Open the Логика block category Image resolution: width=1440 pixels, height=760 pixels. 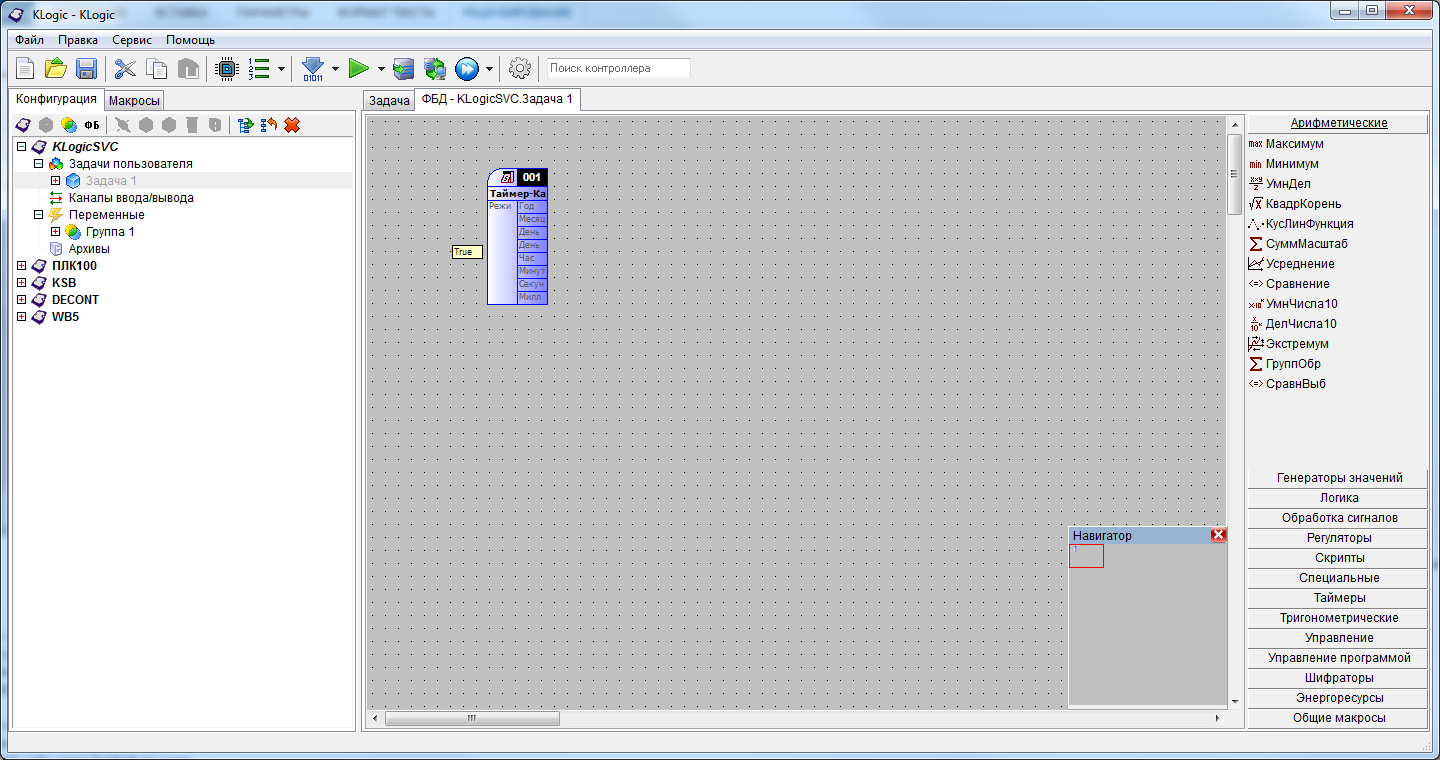1338,498
